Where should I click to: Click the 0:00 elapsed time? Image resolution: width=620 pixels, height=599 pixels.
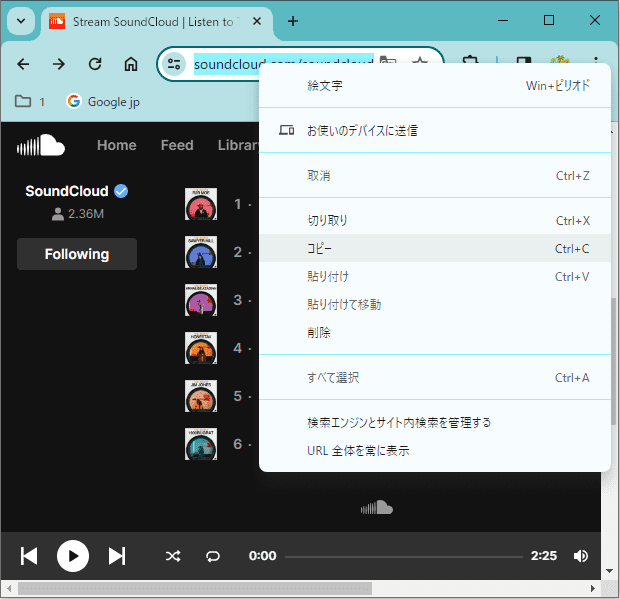tap(263, 556)
